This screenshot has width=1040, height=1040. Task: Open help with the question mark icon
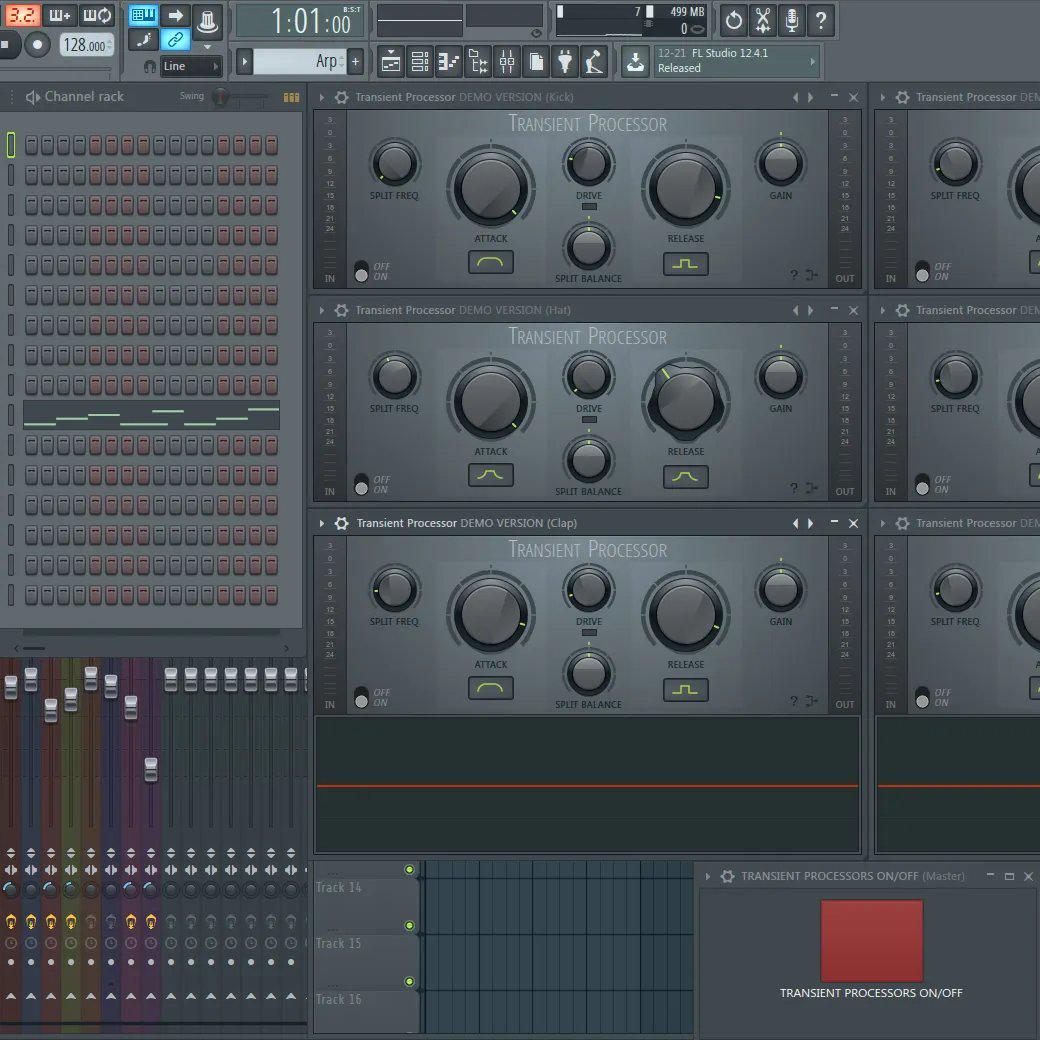821,21
